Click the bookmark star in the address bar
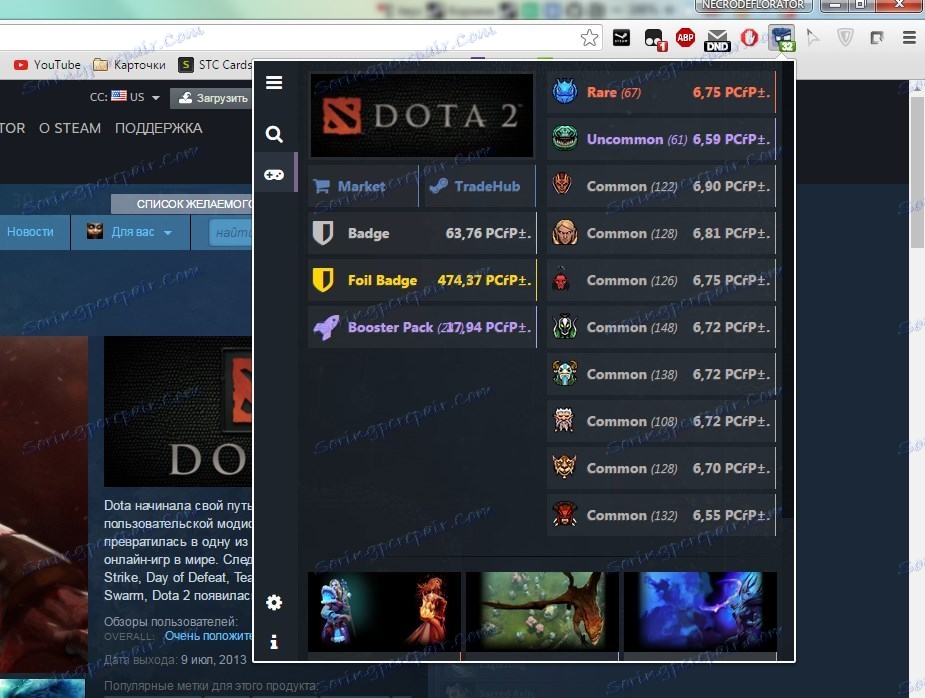This screenshot has width=925, height=698. 589,37
